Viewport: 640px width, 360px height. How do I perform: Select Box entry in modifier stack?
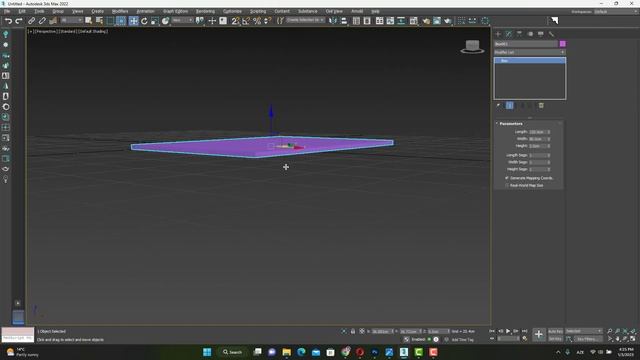coord(530,60)
